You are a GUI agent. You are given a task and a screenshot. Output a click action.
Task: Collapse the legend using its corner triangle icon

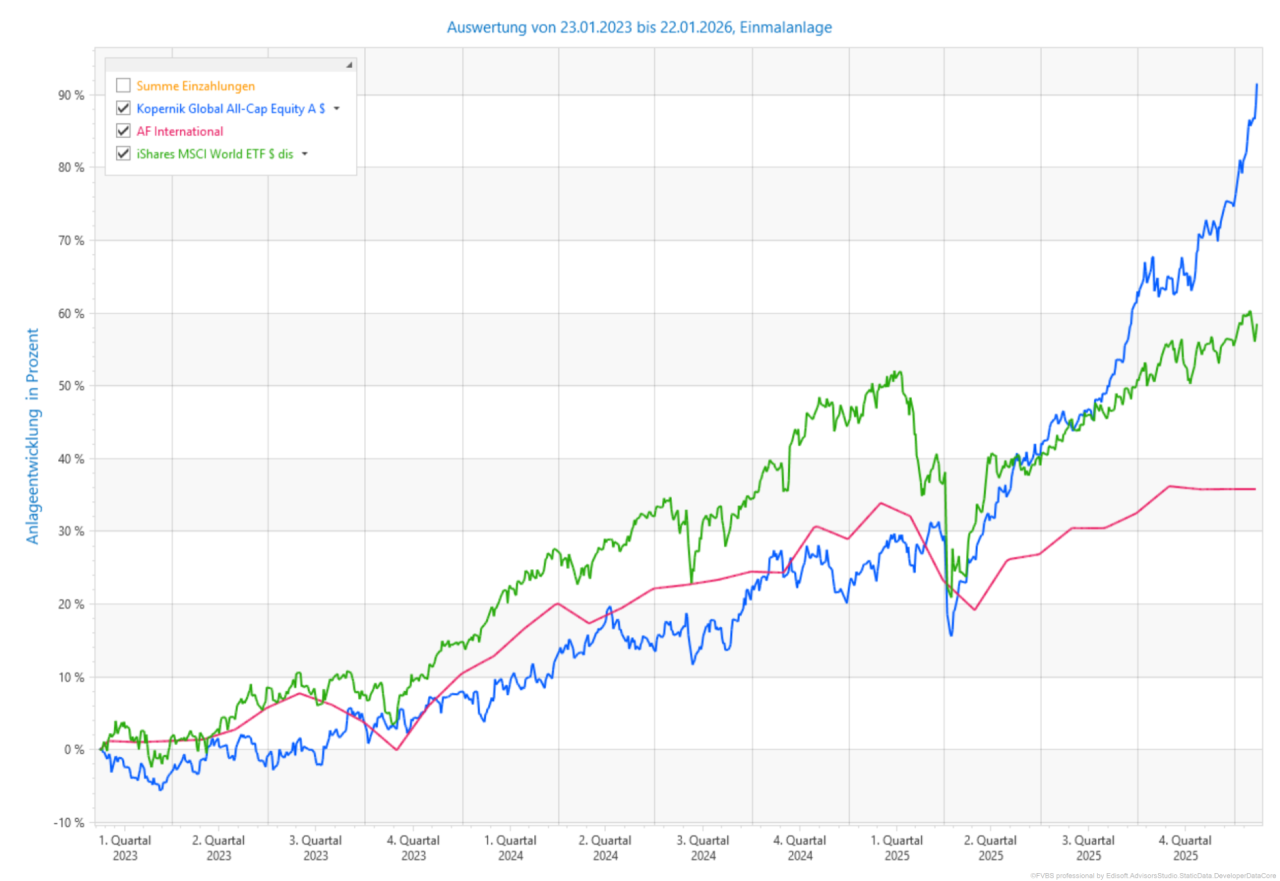point(349,65)
